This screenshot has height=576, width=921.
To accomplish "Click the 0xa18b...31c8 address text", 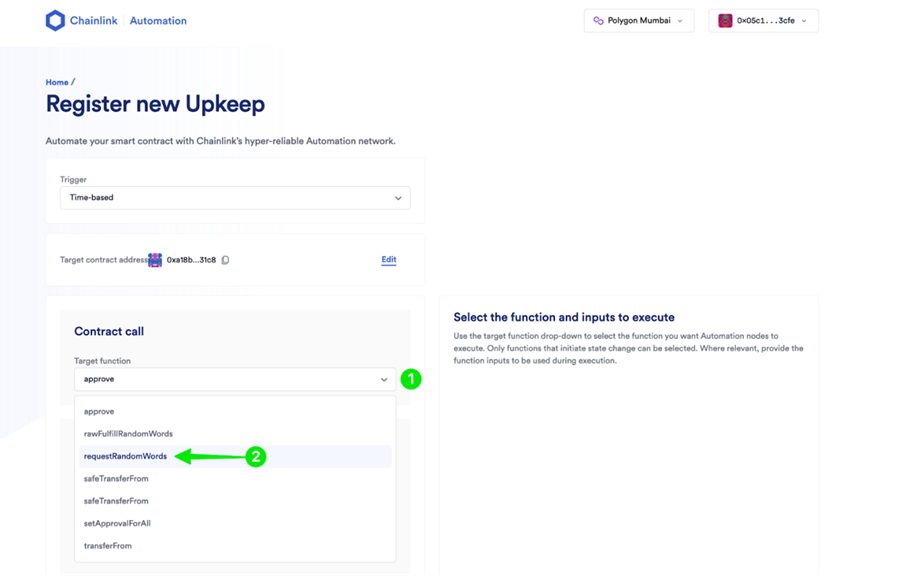I will click(191, 260).
